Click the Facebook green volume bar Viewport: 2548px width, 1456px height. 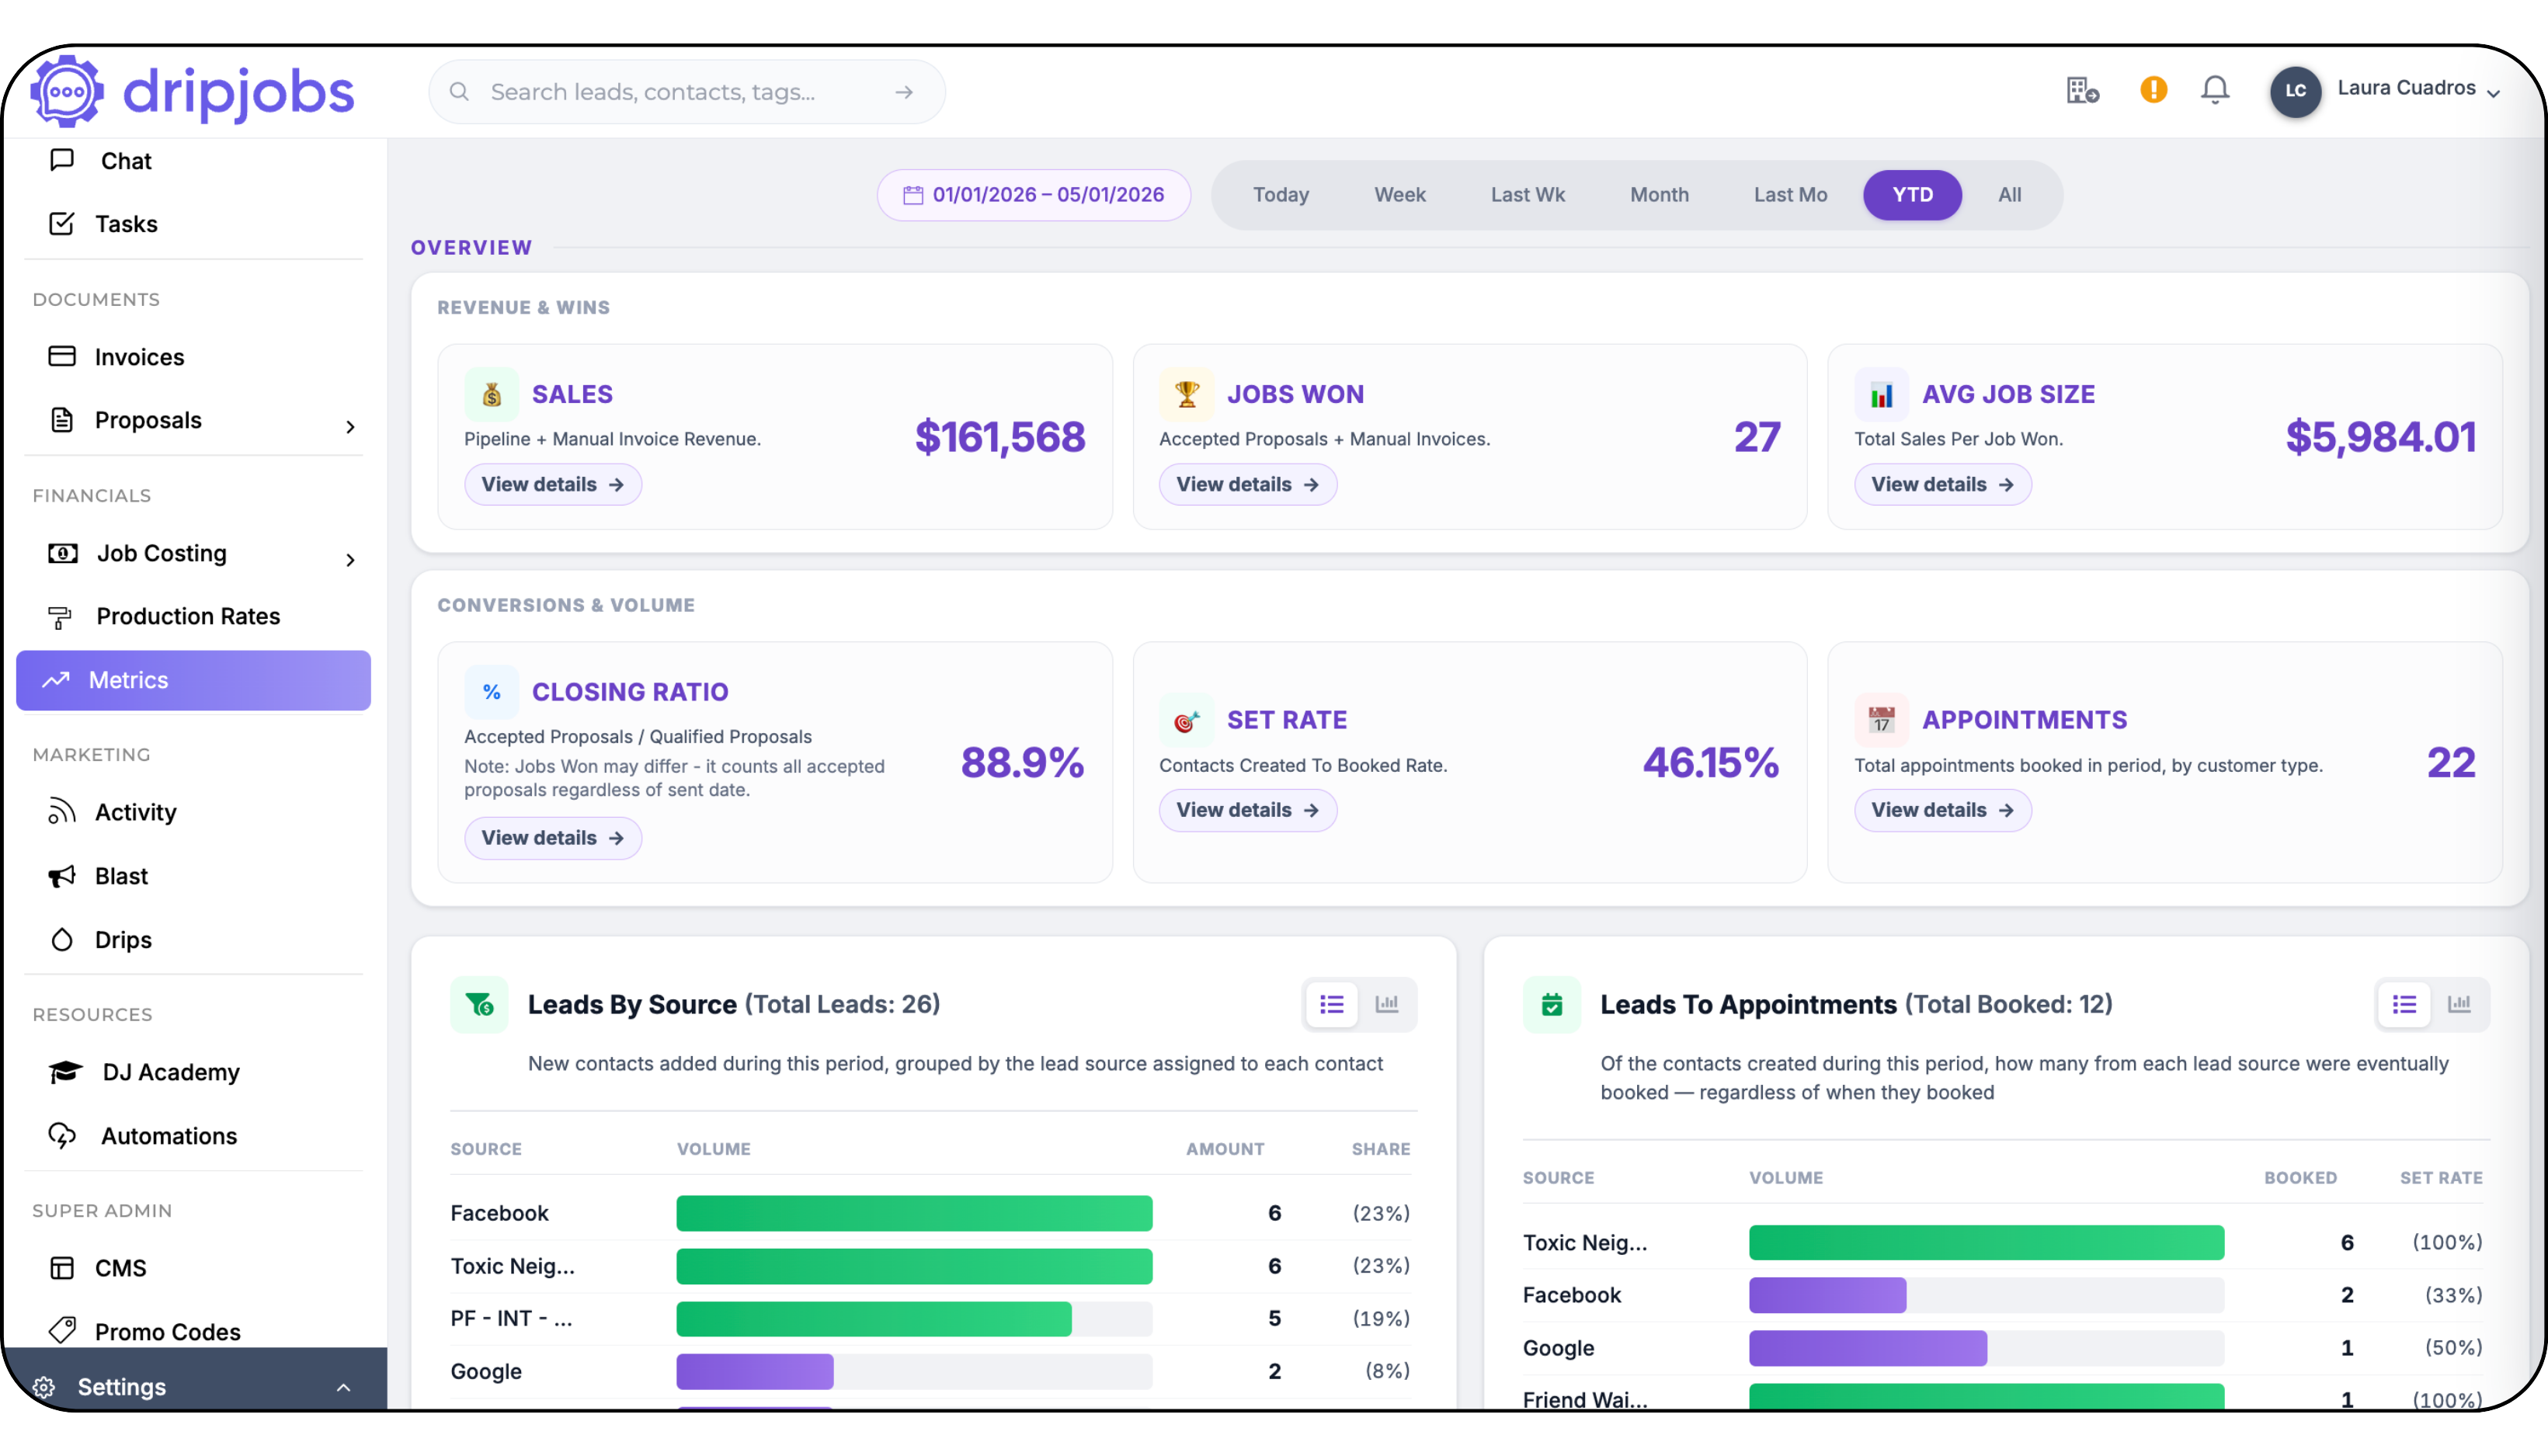click(x=914, y=1213)
